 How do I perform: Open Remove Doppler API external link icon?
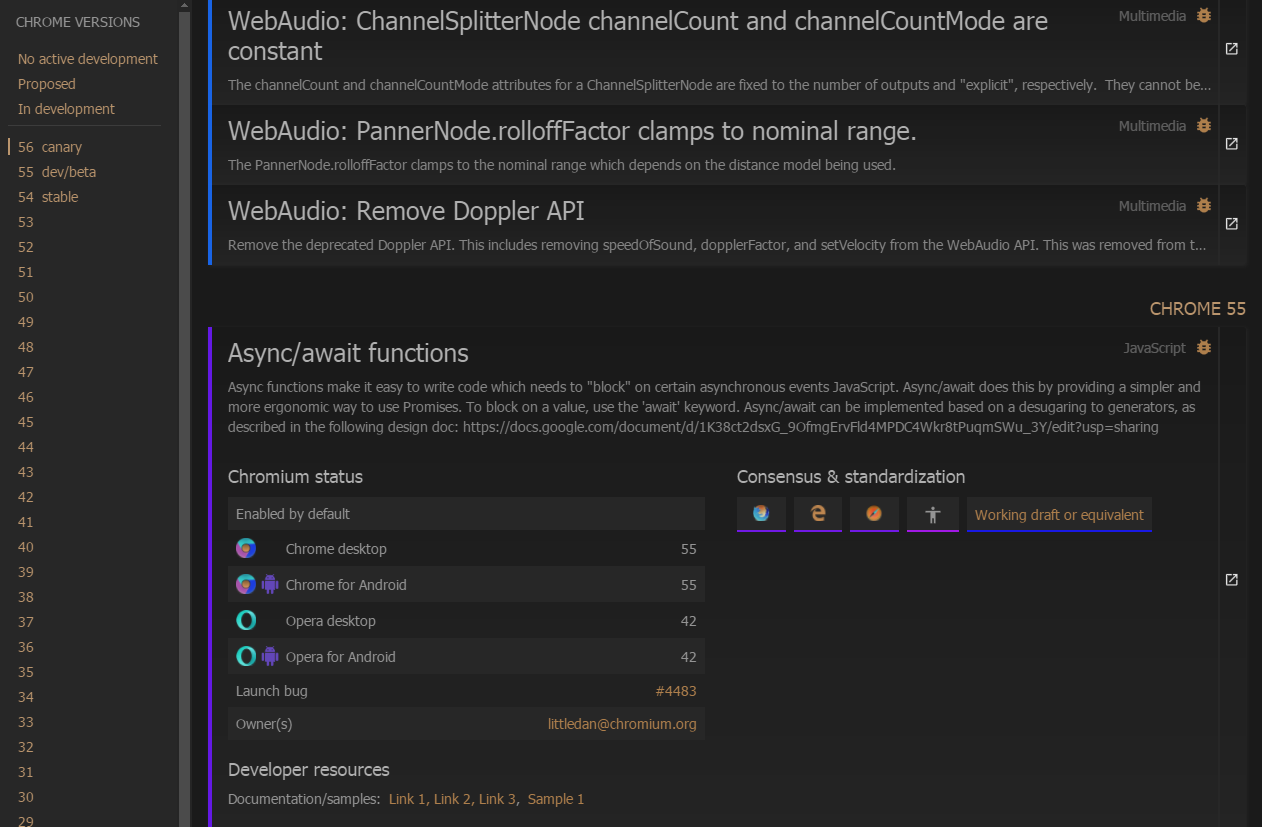click(x=1232, y=224)
